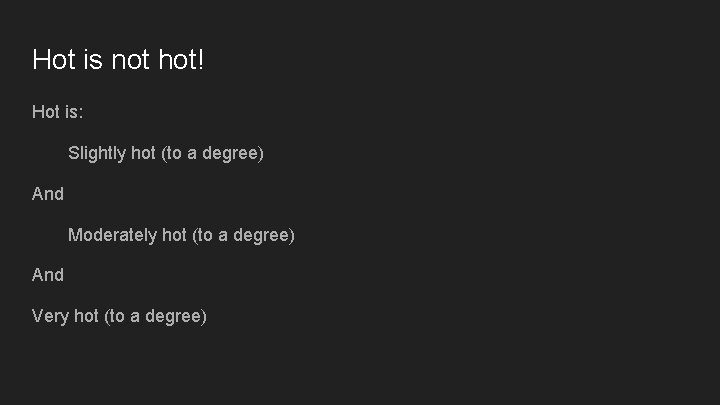This screenshot has width=720, height=405.
Task: Click the exclamation mark in the title
Action: (x=200, y=60)
